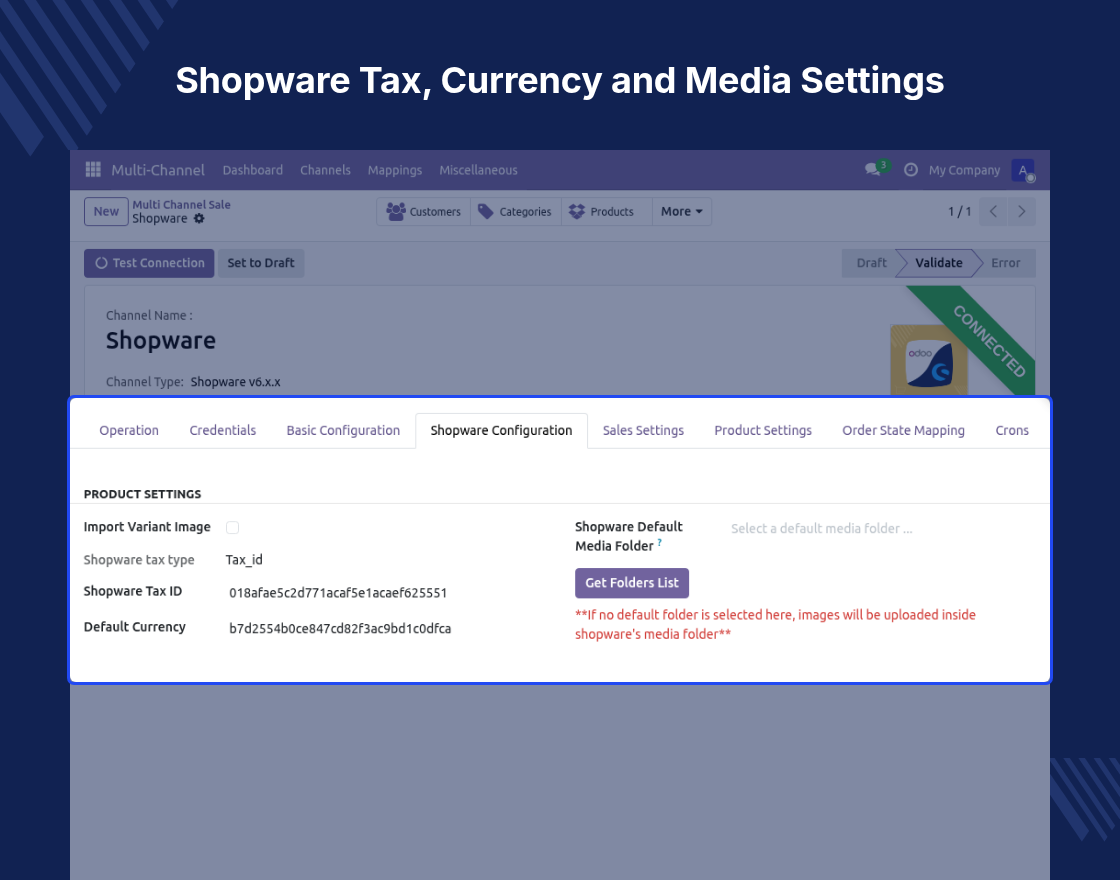Image resolution: width=1120 pixels, height=880 pixels.
Task: Expand the More dropdown
Action: [x=681, y=211]
